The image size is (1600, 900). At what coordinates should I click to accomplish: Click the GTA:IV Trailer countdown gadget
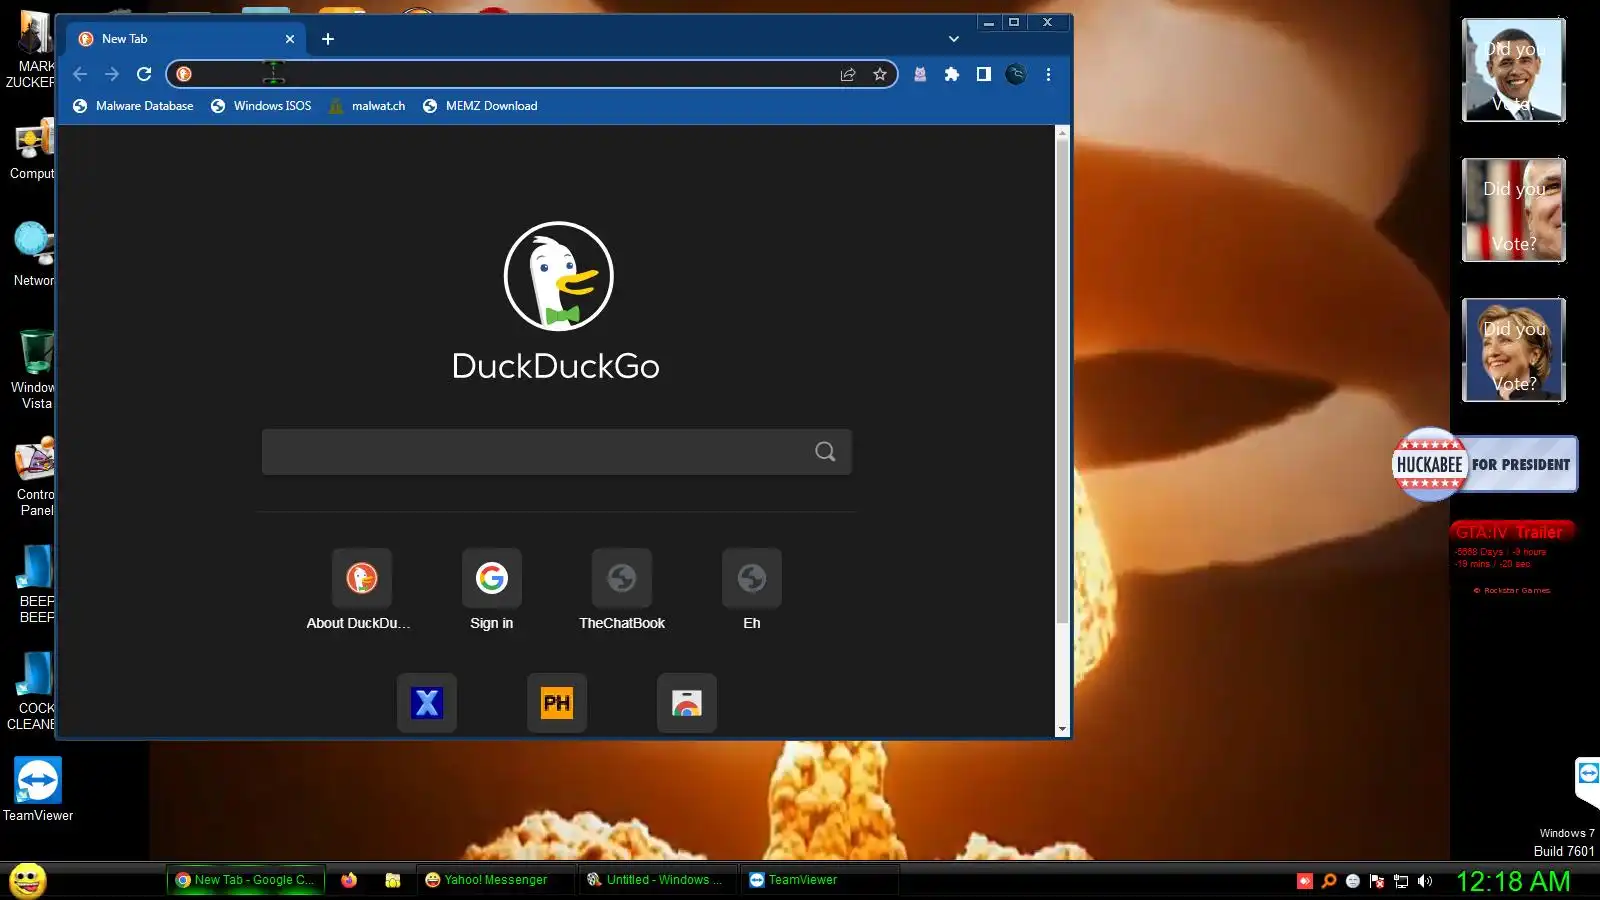coord(1512,558)
